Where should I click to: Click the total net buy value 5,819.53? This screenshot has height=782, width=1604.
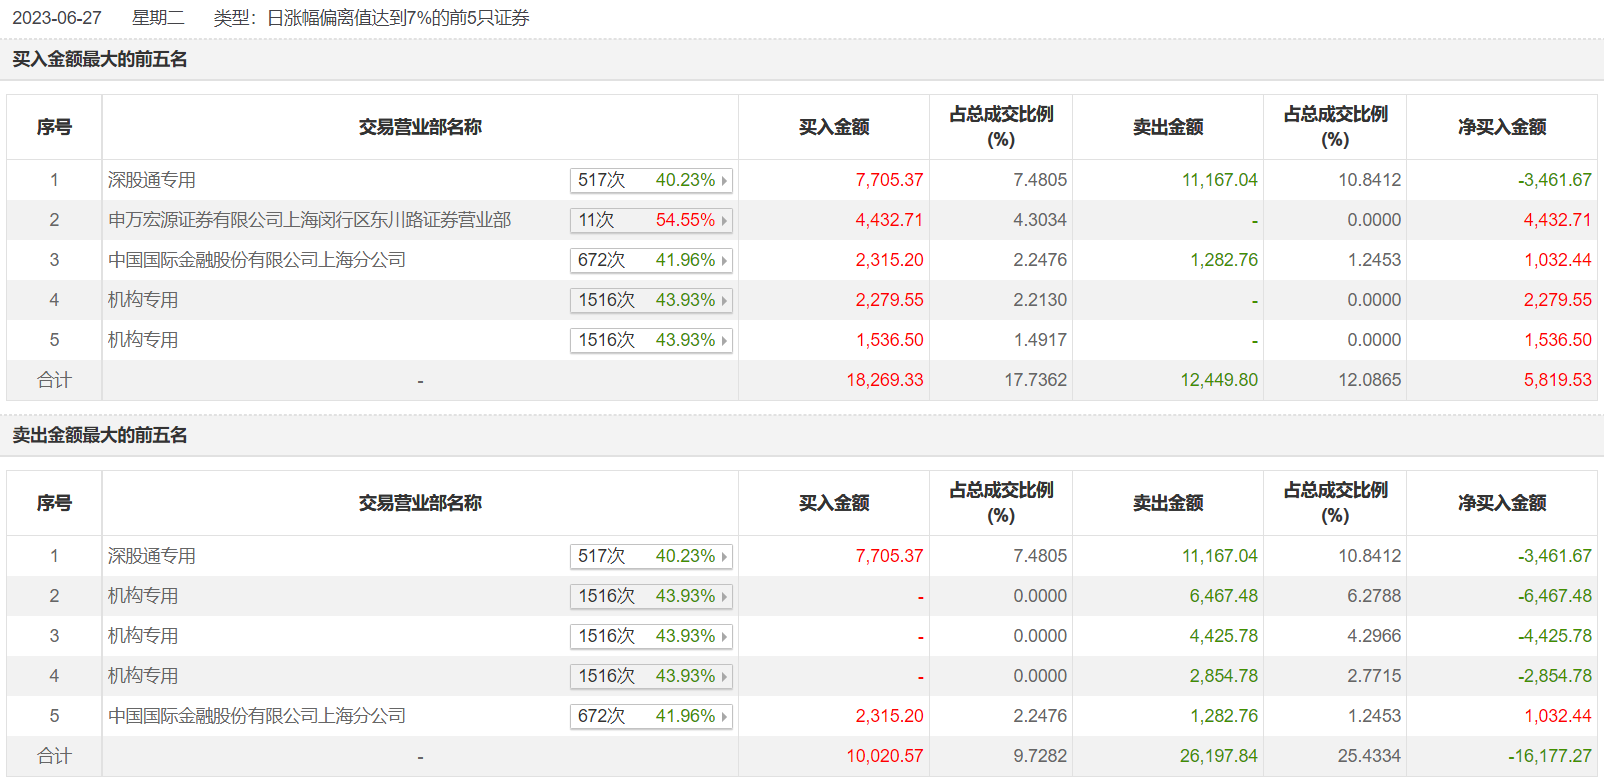coord(1557,380)
